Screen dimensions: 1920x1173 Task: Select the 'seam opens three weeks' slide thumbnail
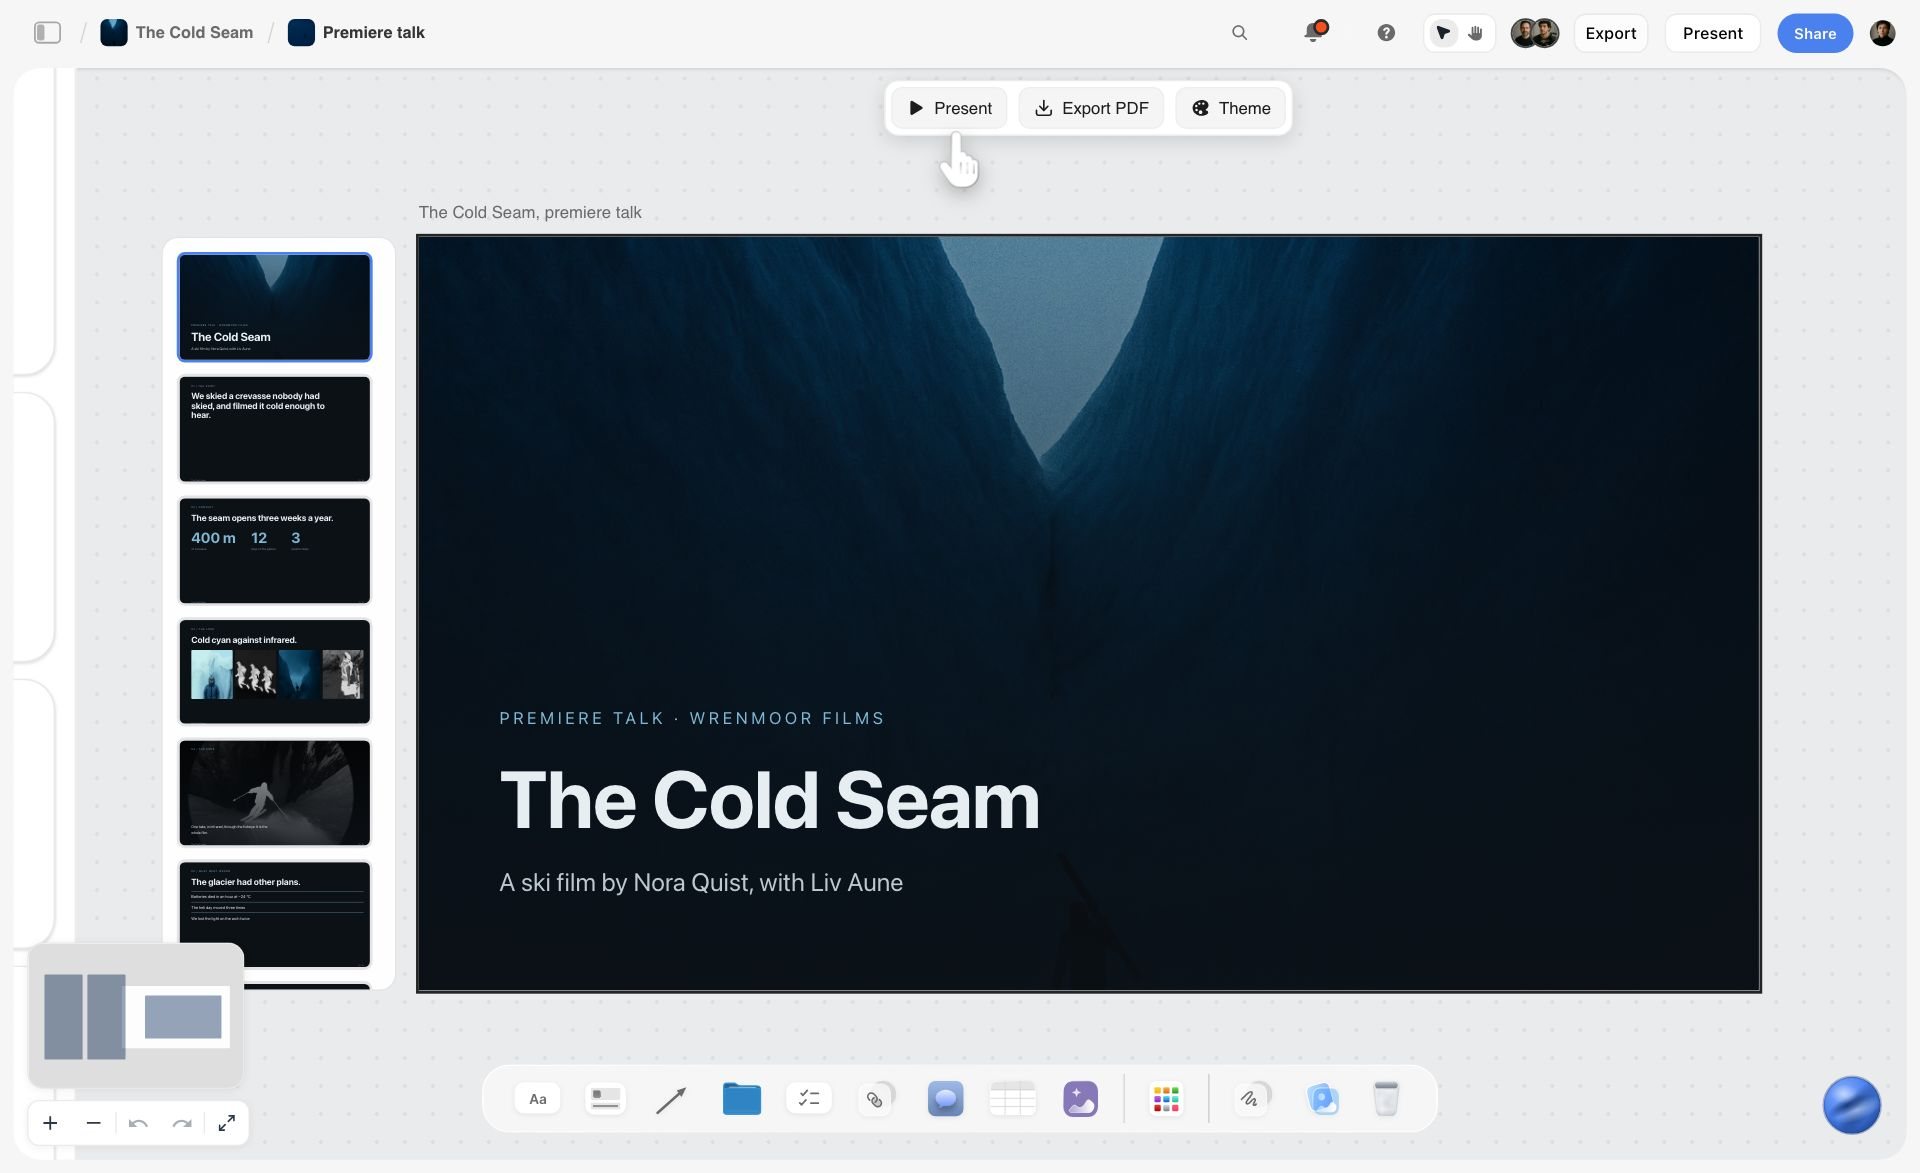(x=274, y=551)
